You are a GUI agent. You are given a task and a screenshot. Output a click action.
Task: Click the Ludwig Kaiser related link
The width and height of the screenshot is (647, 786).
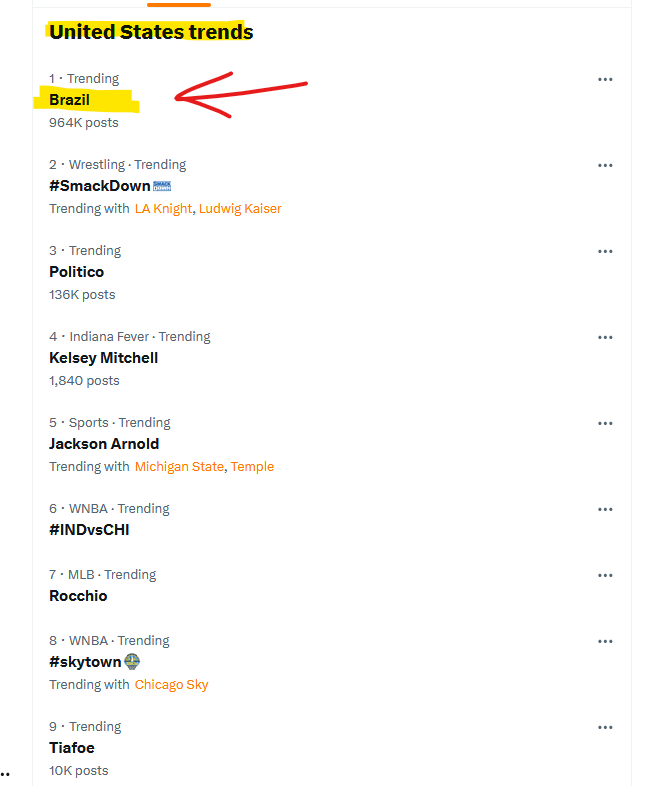click(x=240, y=209)
